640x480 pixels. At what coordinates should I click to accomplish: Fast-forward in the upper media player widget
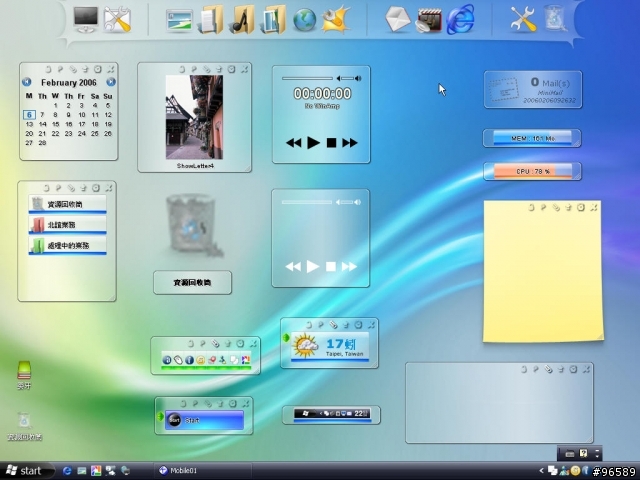point(350,142)
